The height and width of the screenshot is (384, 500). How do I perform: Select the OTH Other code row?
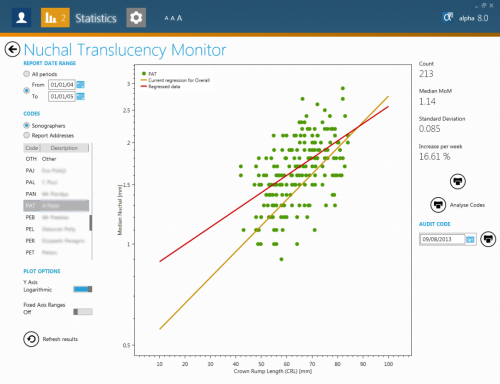tap(56, 159)
